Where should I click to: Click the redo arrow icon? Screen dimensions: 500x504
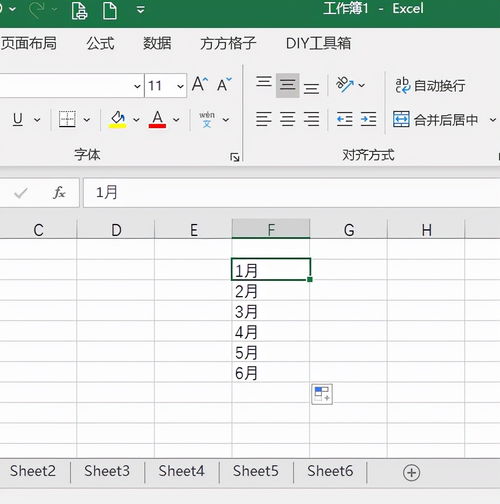tap(37, 10)
